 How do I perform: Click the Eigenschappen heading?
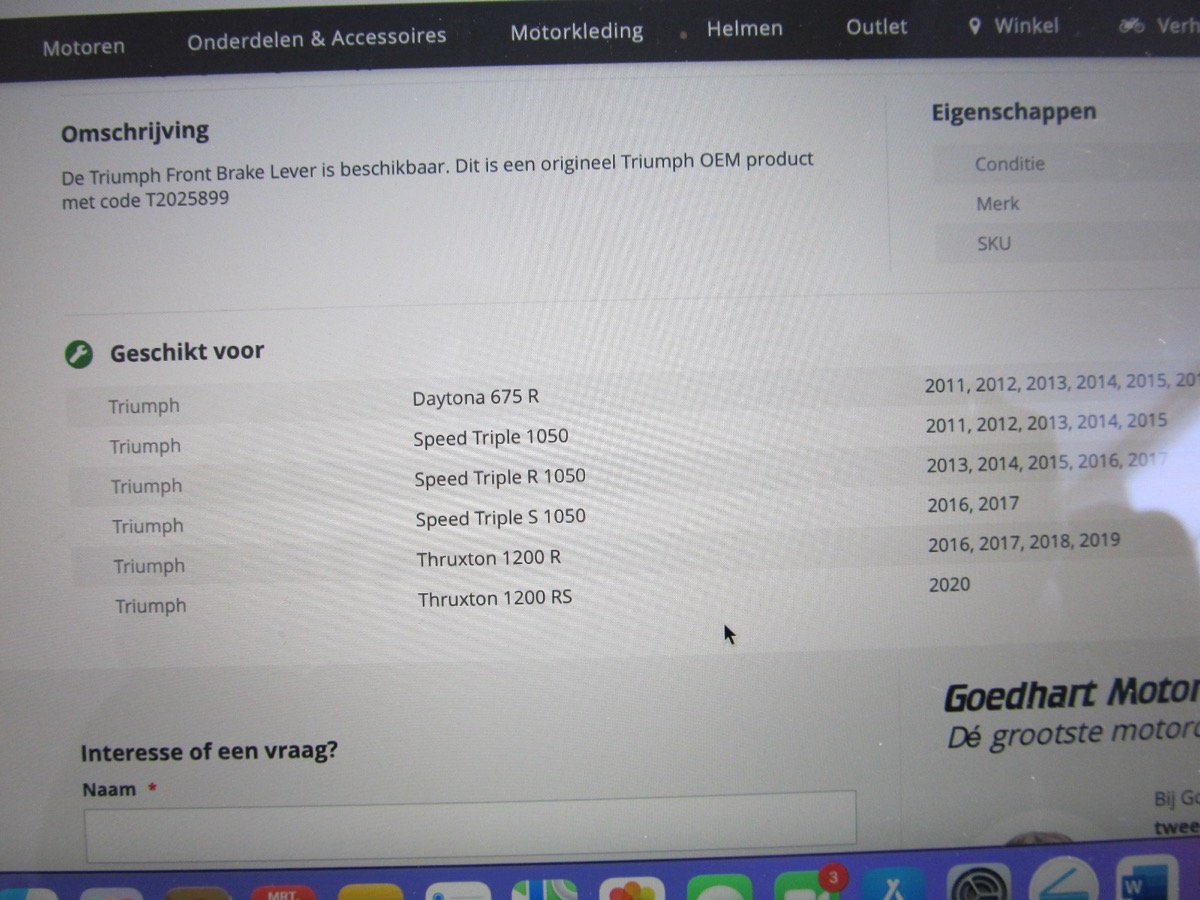pos(1014,112)
